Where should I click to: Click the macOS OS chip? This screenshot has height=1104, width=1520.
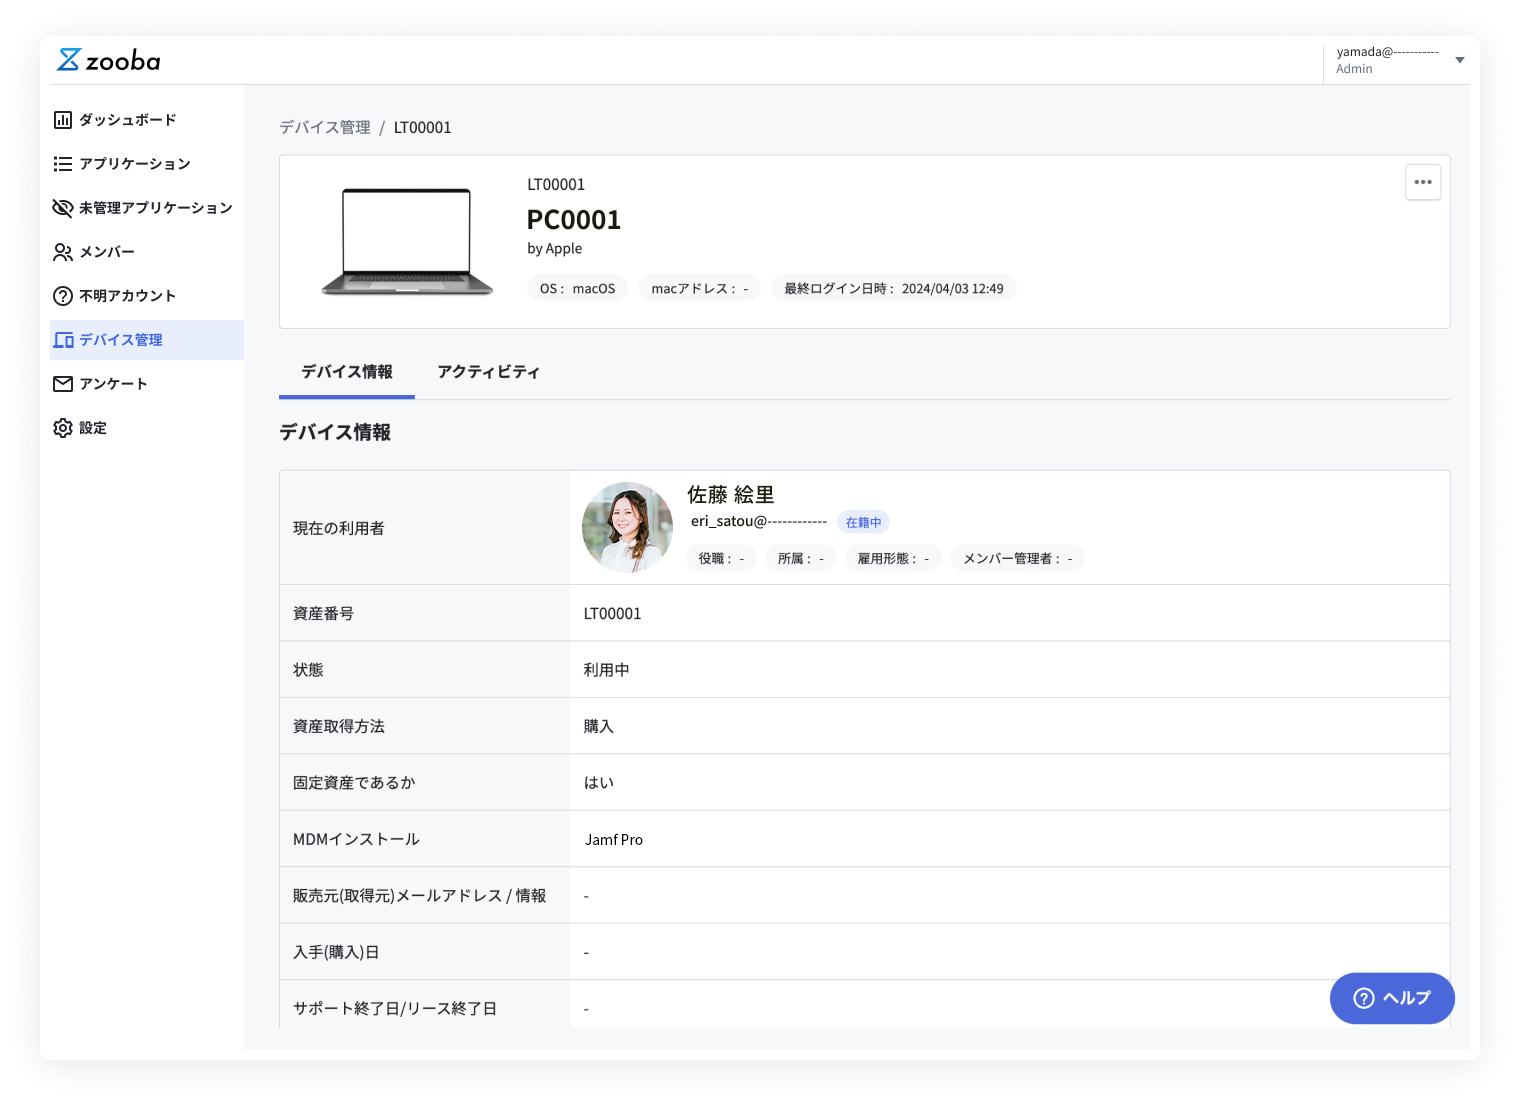(x=577, y=288)
